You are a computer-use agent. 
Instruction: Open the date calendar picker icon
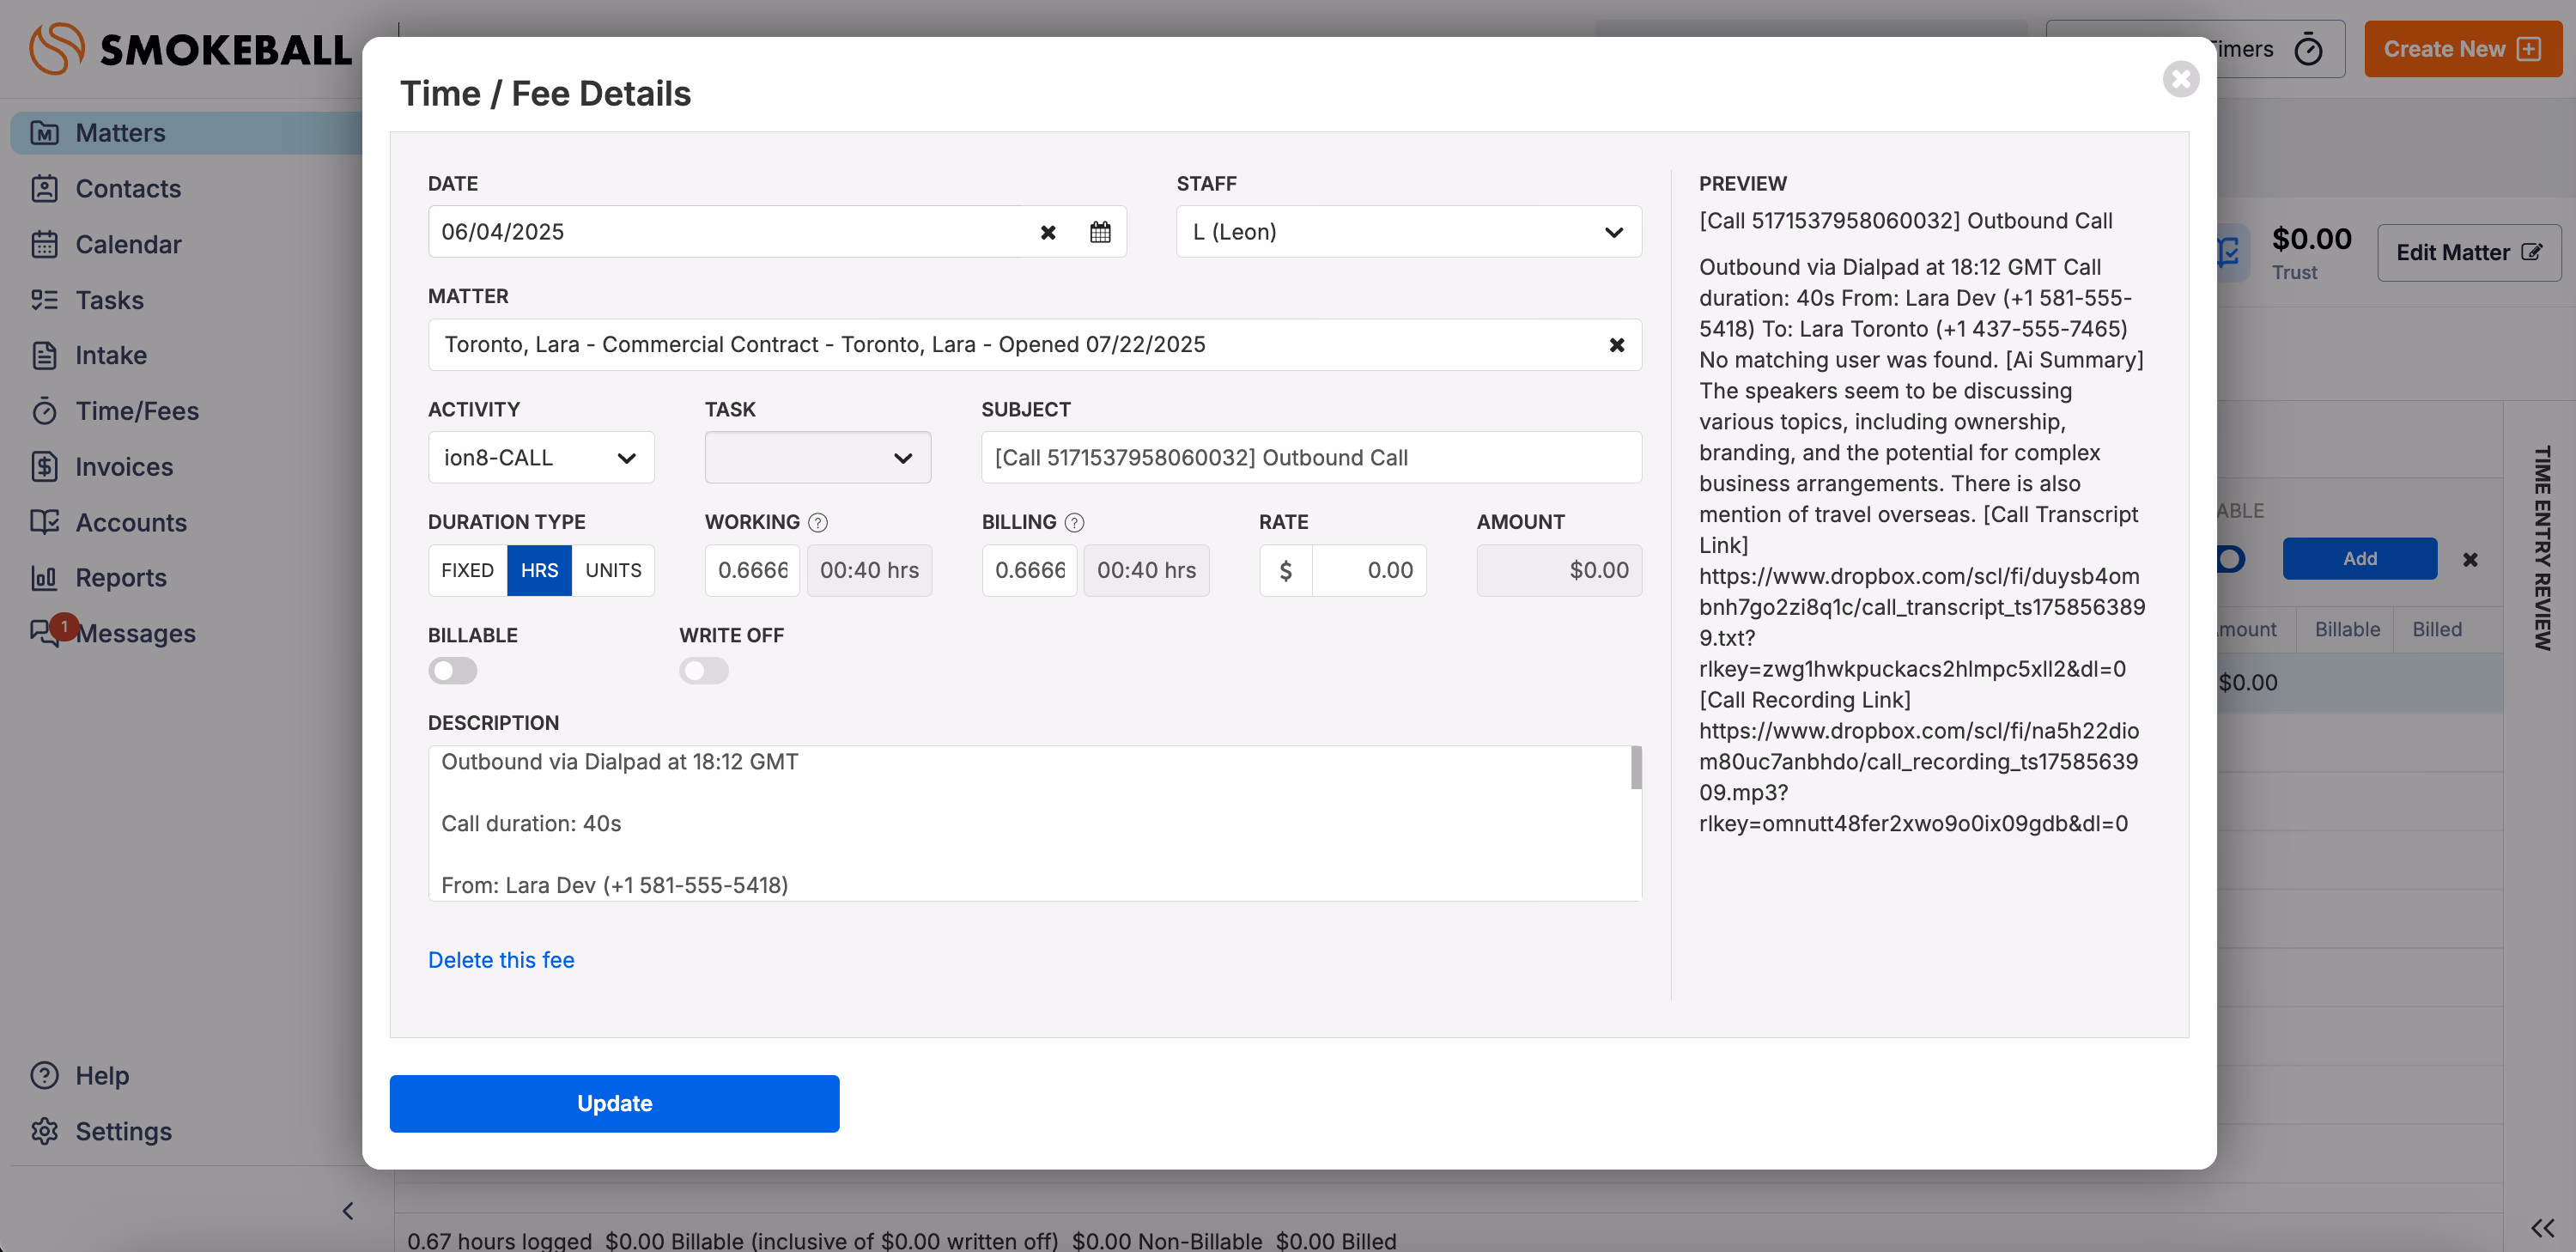click(1100, 232)
